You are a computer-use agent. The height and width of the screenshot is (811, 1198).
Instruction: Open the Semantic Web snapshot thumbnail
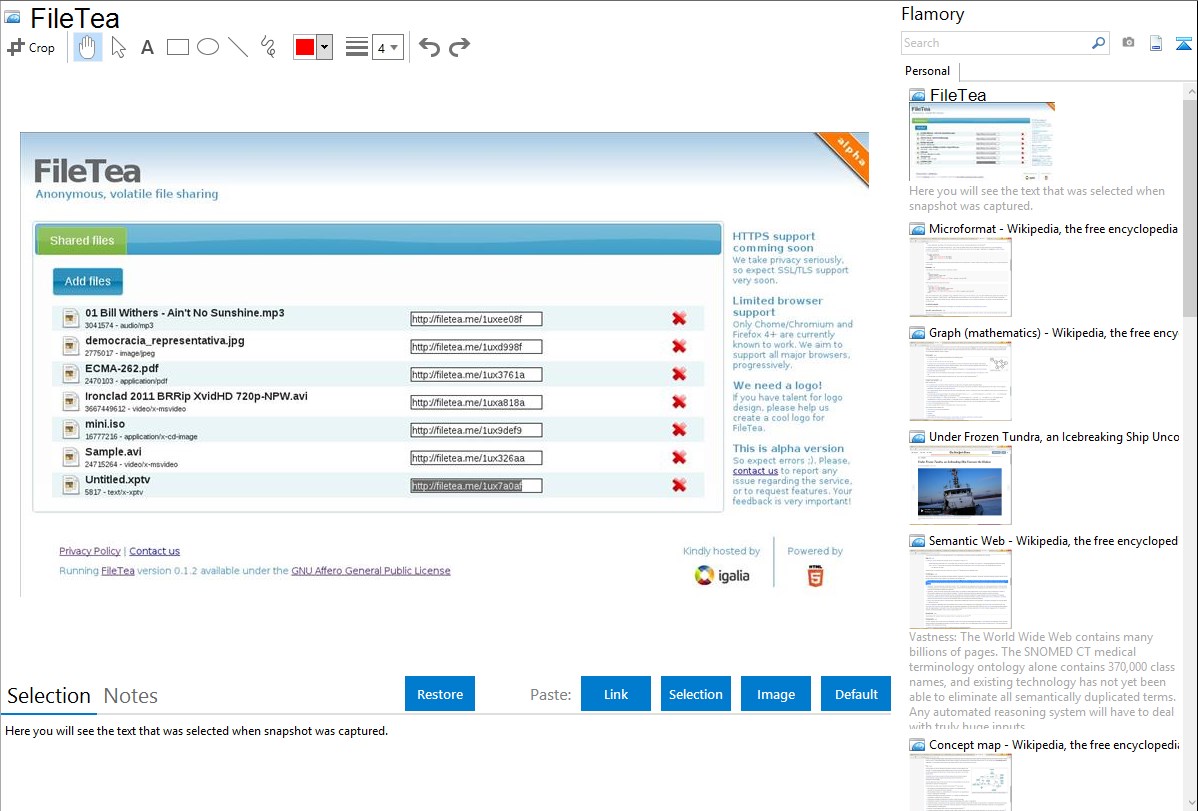click(960, 588)
